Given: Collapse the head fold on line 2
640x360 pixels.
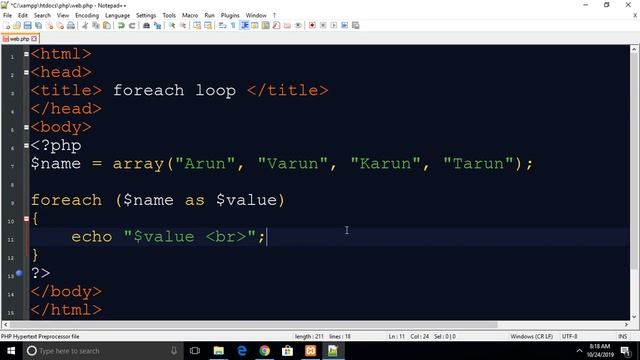Looking at the screenshot, I should [26, 72].
